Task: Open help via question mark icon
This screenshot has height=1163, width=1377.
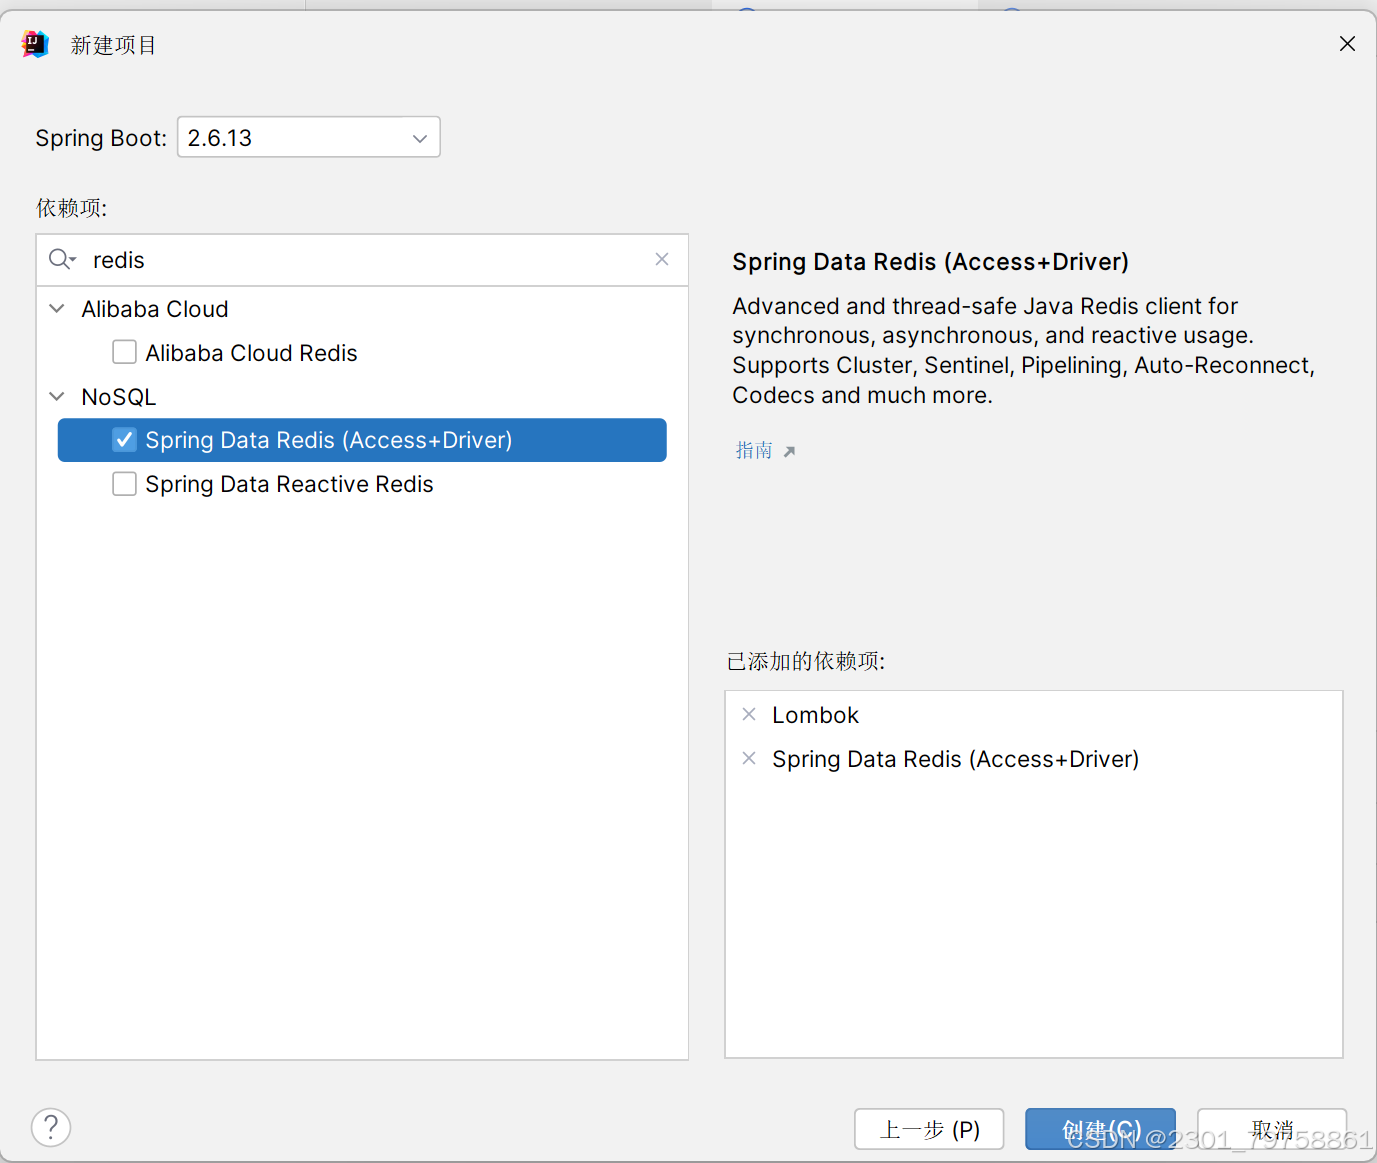Action: point(50,1127)
